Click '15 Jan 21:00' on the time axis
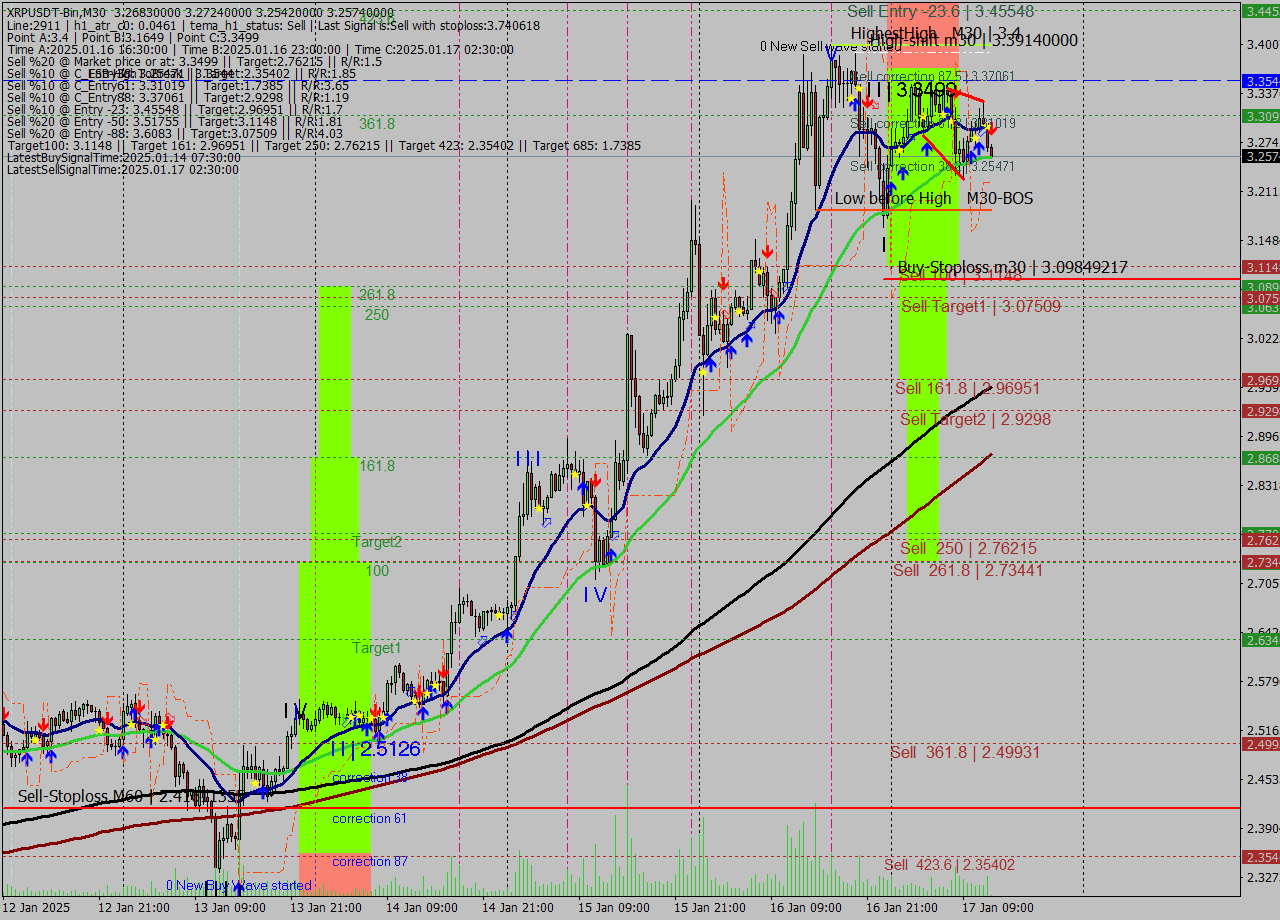This screenshot has height=920, width=1280. pyautogui.click(x=710, y=908)
